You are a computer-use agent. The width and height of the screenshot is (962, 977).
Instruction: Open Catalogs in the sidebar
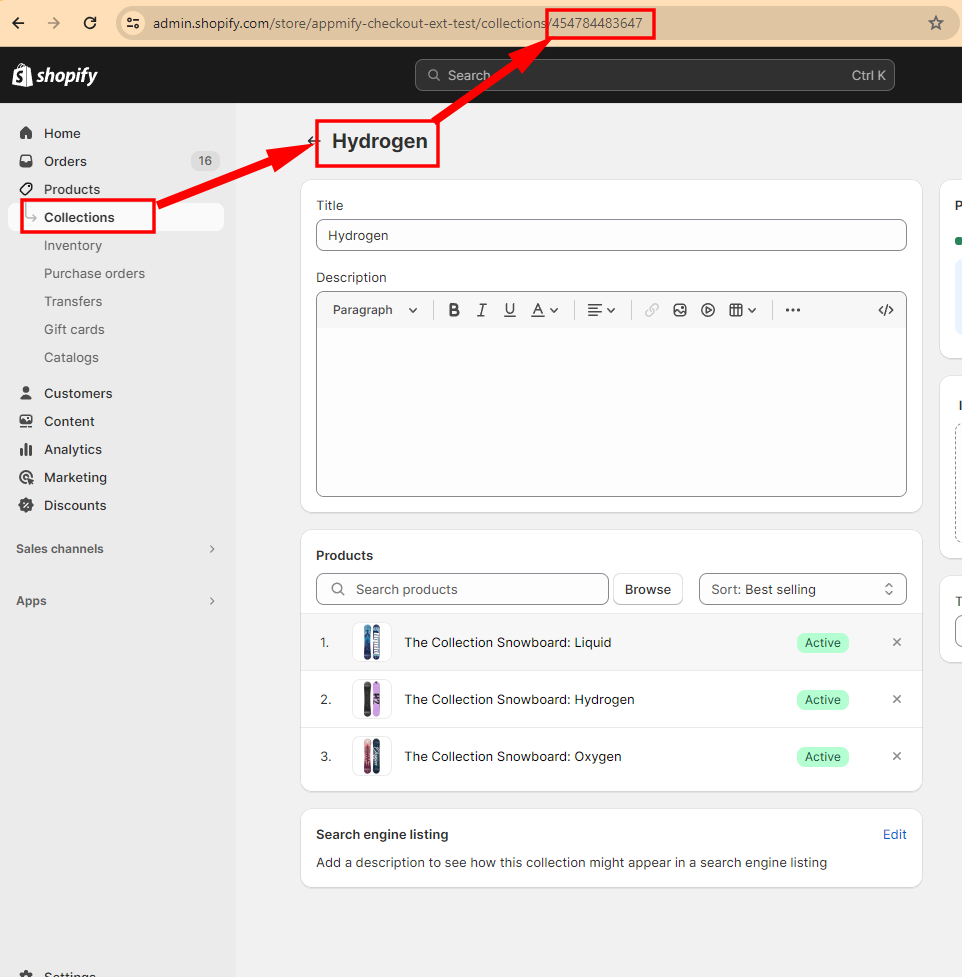point(71,358)
